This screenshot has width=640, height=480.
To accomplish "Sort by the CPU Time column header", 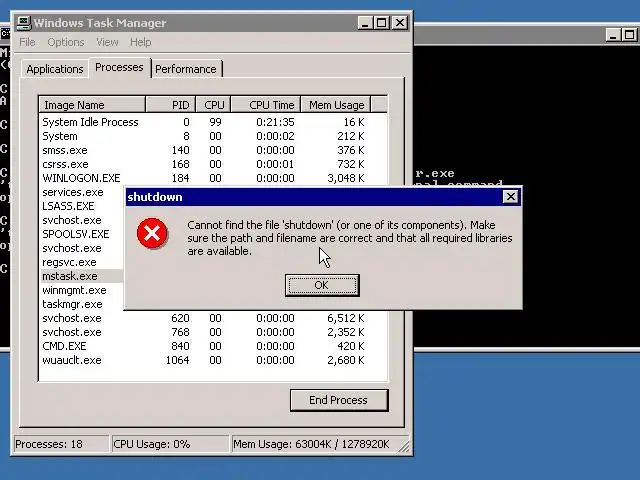I will pyautogui.click(x=266, y=105).
